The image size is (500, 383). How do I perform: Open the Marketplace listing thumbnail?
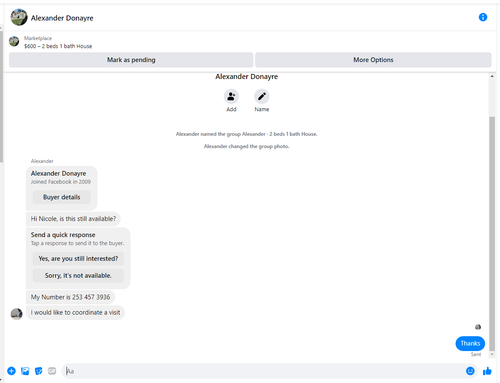14,41
